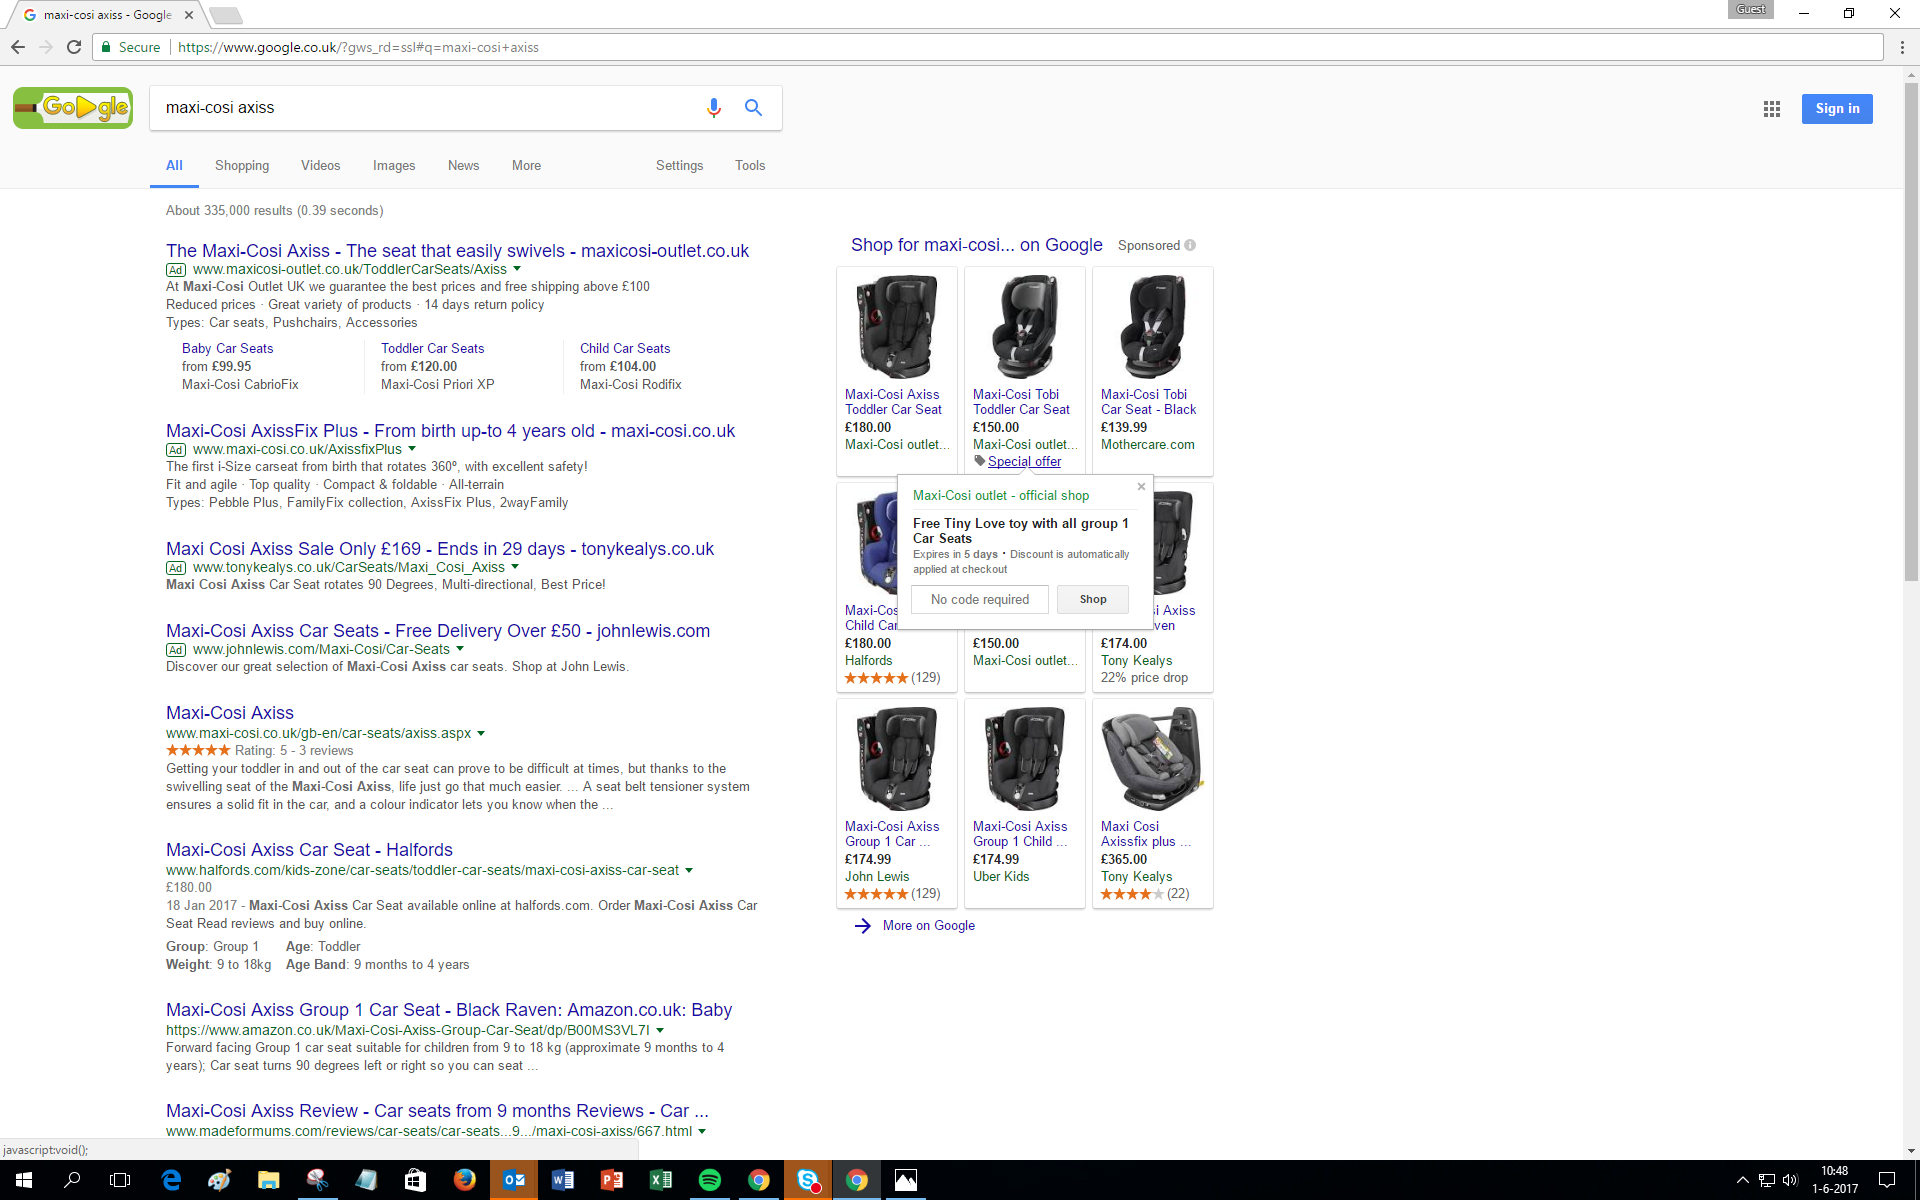Open PowerPoint from taskbar
The height and width of the screenshot is (1200, 1920).
611,1180
